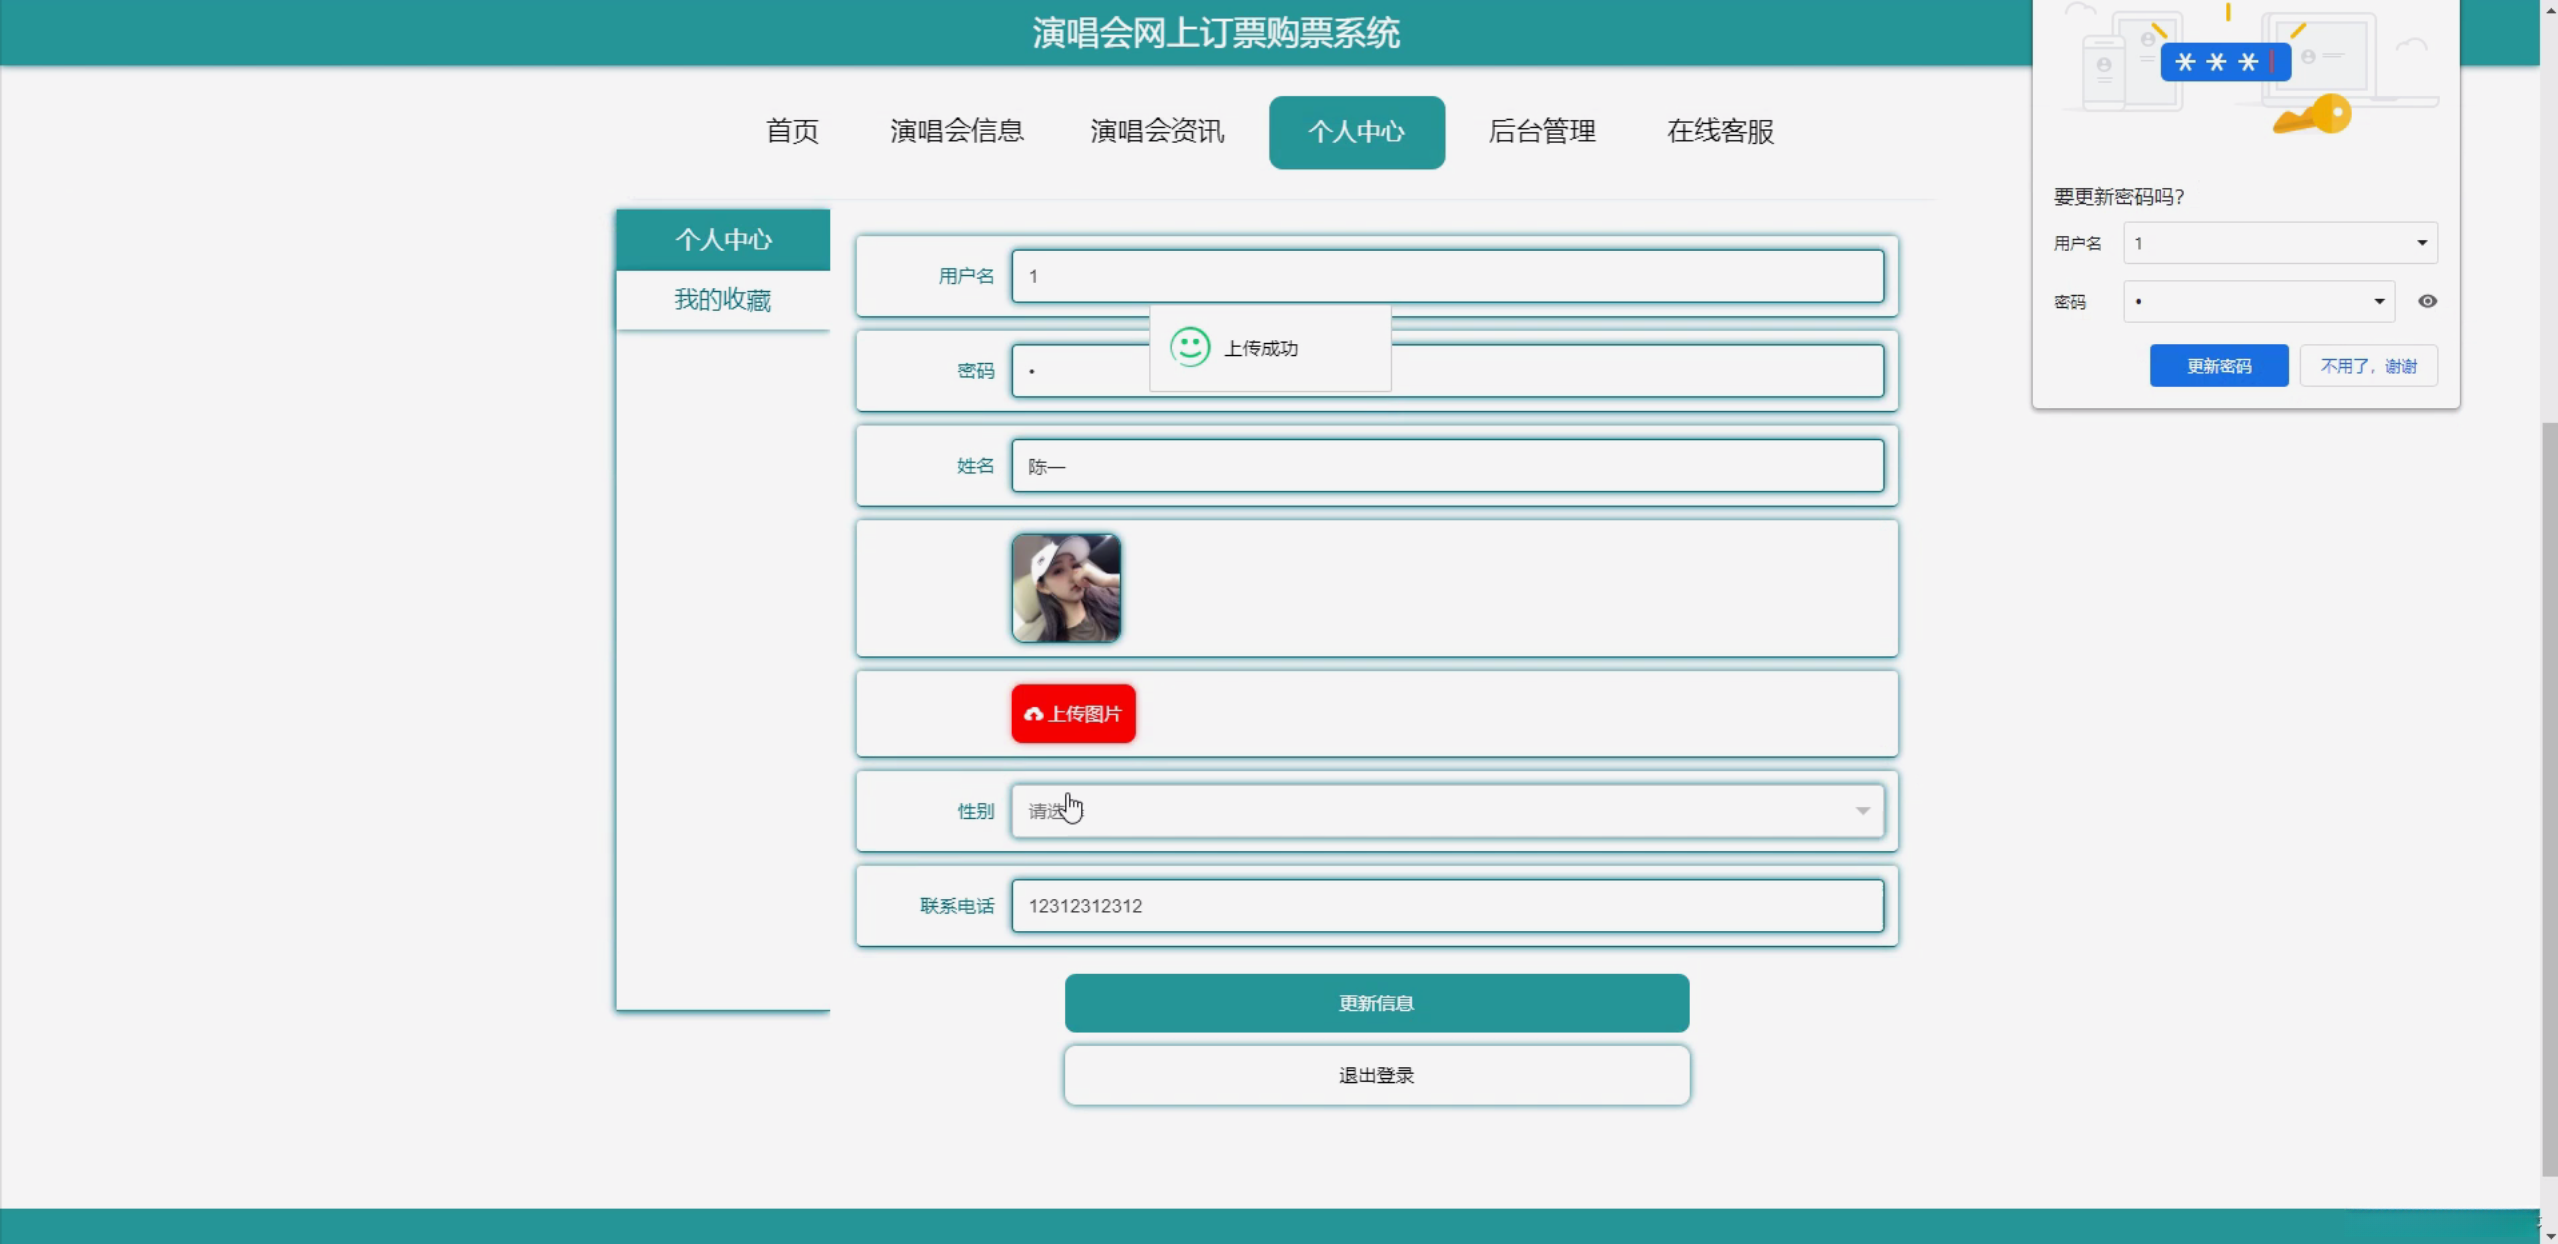Open 后台管理 menu item
2558x1244 pixels.
[1541, 131]
